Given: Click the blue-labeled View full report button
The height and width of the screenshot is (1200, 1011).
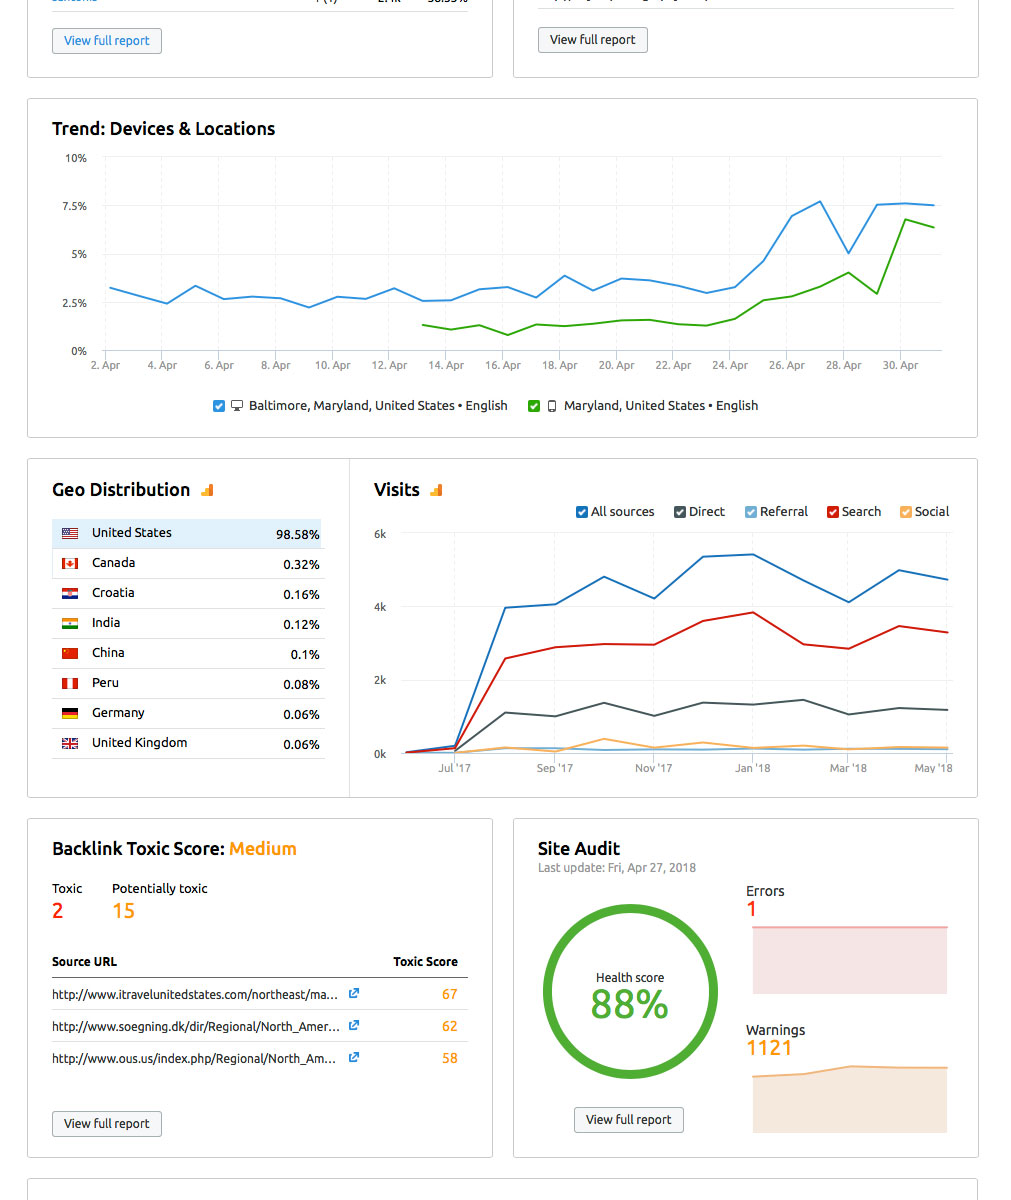Looking at the screenshot, I should (107, 41).
